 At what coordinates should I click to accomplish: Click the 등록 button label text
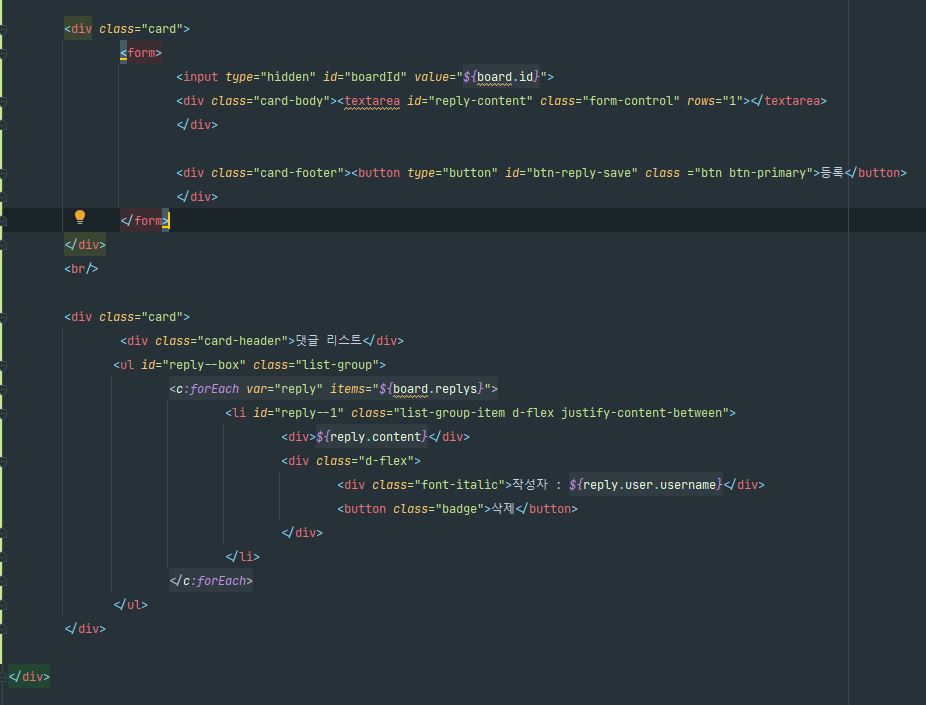point(832,172)
